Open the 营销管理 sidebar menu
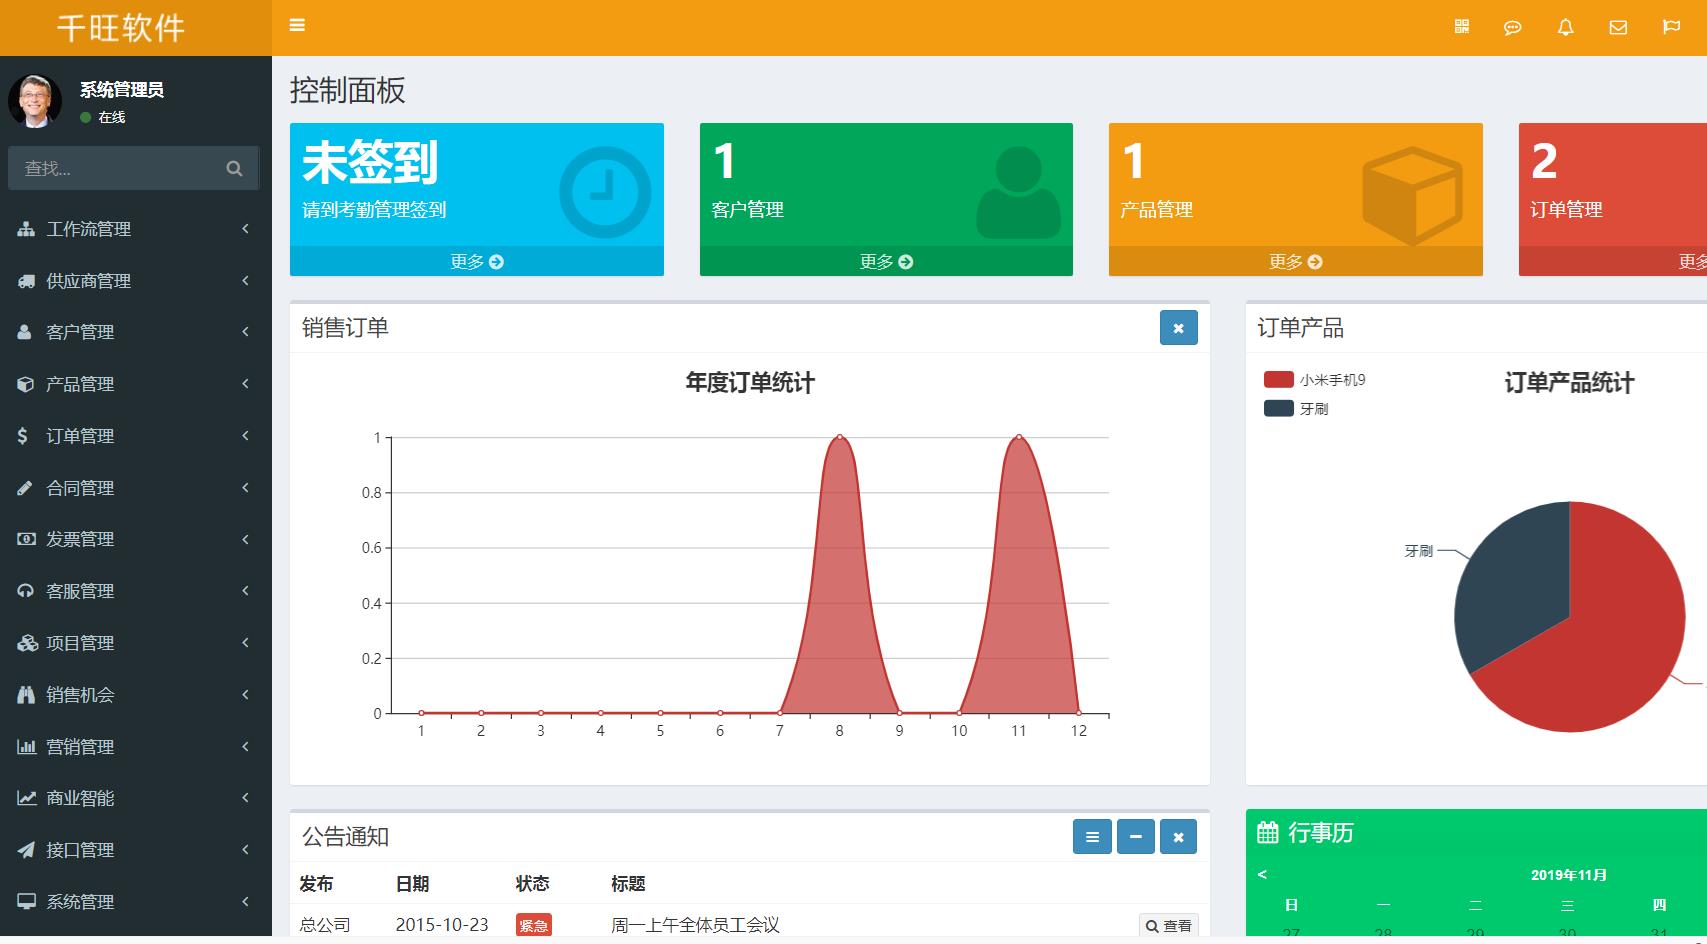 [x=136, y=747]
